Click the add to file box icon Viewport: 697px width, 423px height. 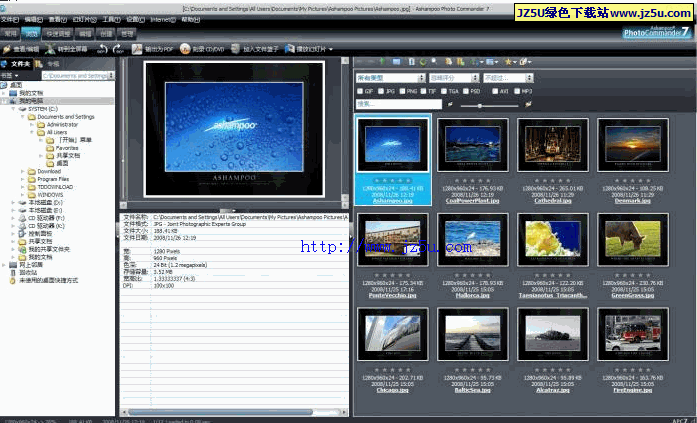[236, 49]
